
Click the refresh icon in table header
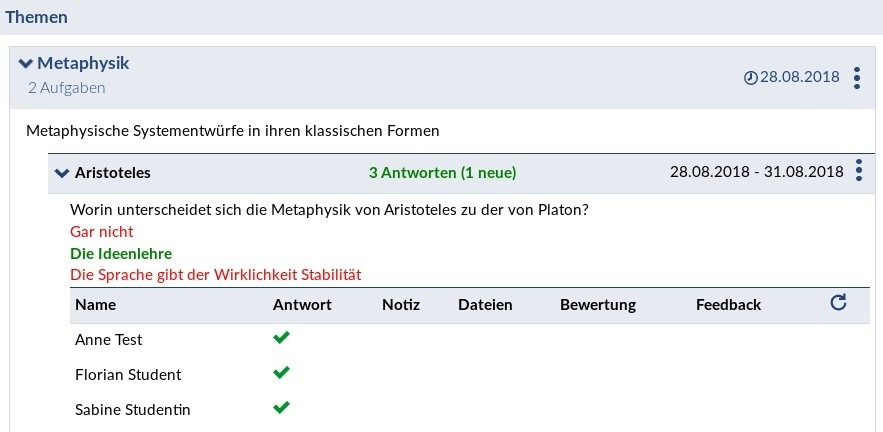coord(838,303)
